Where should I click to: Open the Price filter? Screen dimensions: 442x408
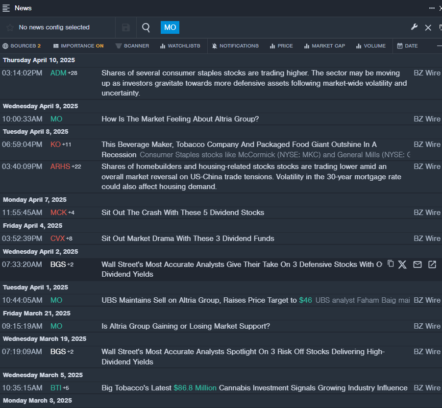(x=281, y=46)
